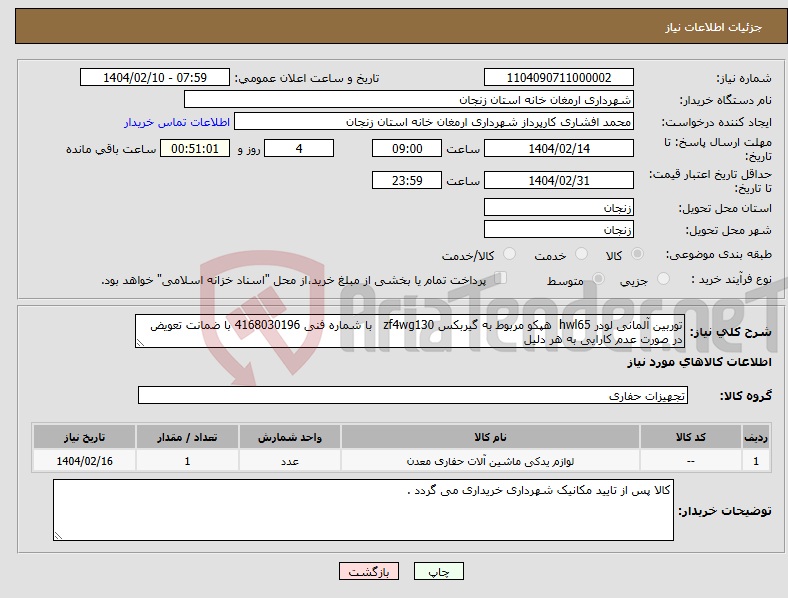The width and height of the screenshot is (788, 598).
Task: Select the کالا radio button
Action: (637, 254)
